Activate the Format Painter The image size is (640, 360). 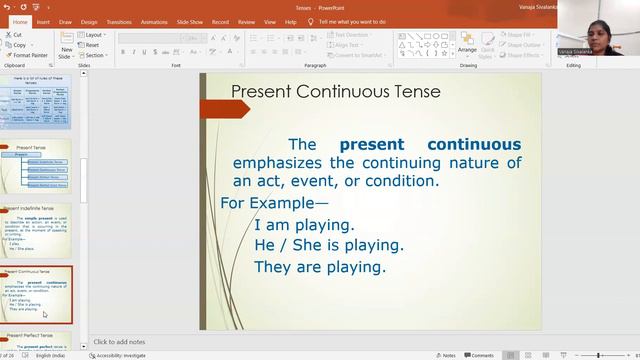(x=27, y=55)
